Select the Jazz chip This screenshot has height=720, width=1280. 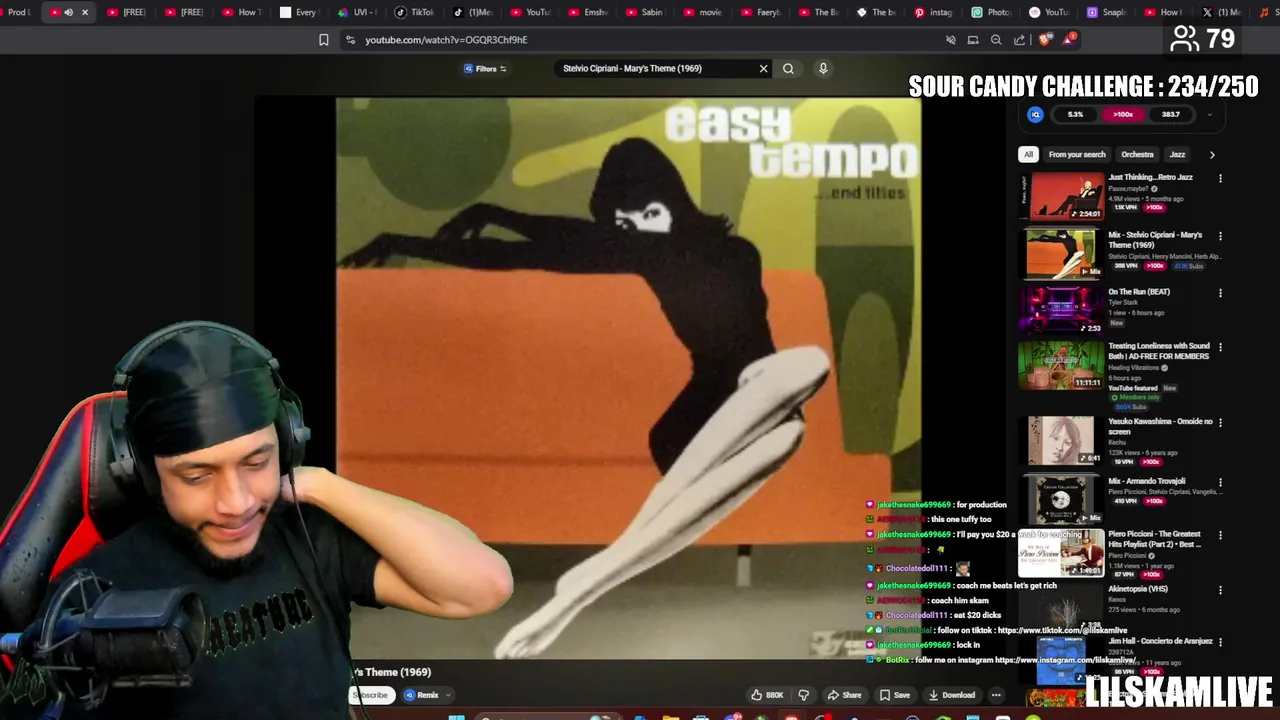(x=1177, y=154)
